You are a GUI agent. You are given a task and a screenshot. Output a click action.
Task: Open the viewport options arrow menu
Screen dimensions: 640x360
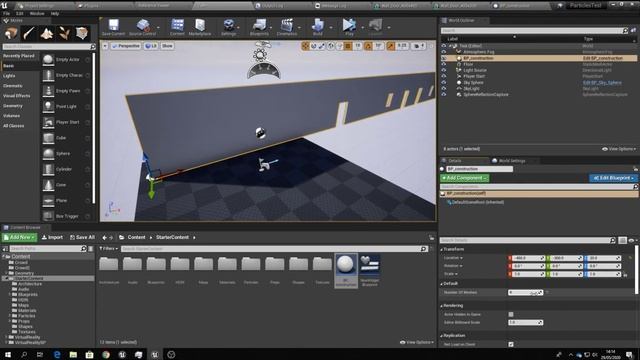[x=105, y=46]
